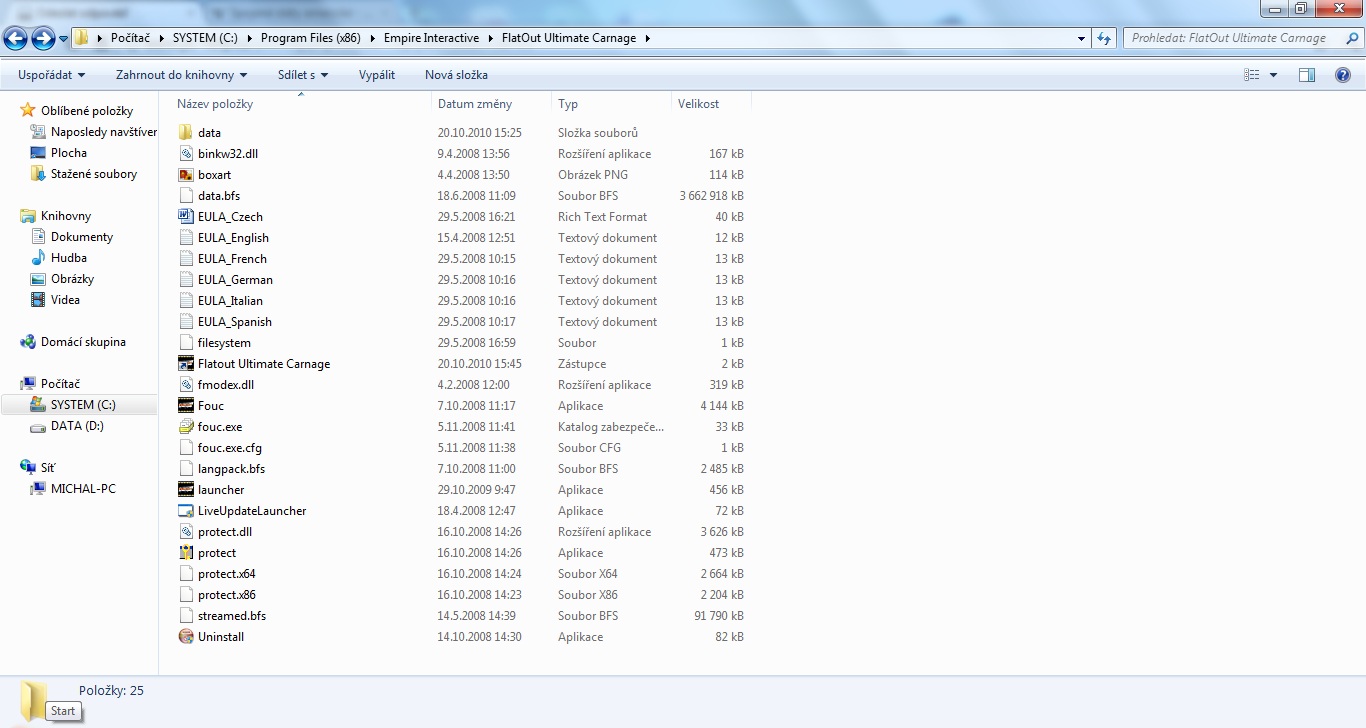This screenshot has width=1366, height=728.
Task: Select Počítač in the address path
Action: 130,38
